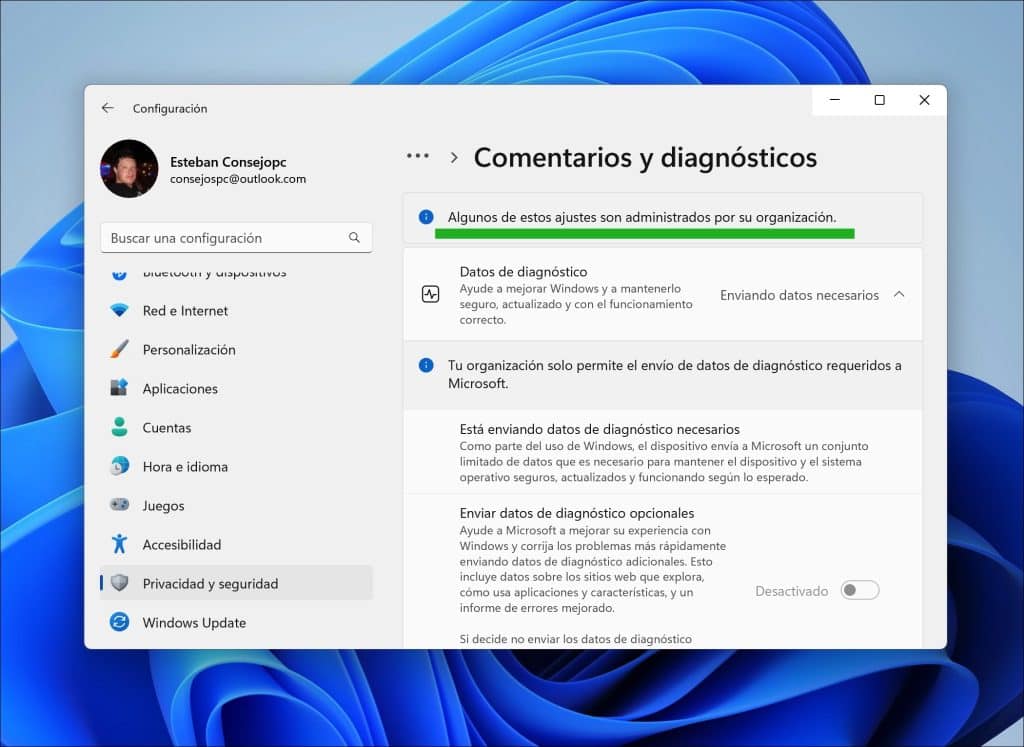The image size is (1024, 747).
Task: Click the back arrow next to Configuración
Action: pyautogui.click(x=108, y=108)
